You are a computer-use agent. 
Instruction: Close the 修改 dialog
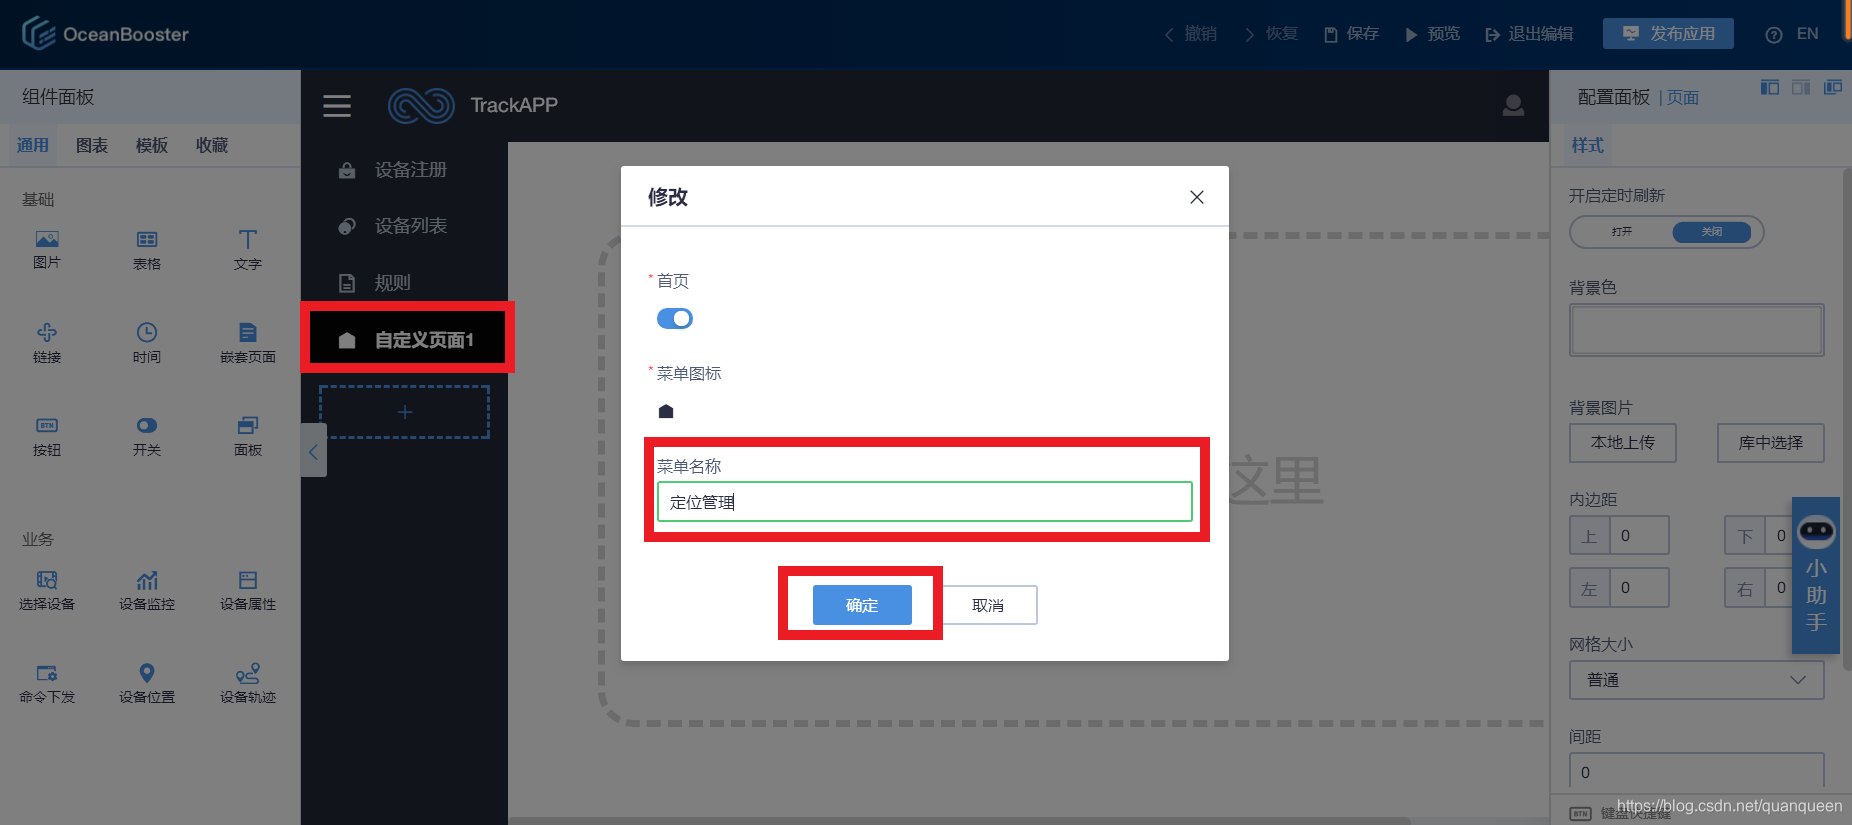coord(1197,197)
